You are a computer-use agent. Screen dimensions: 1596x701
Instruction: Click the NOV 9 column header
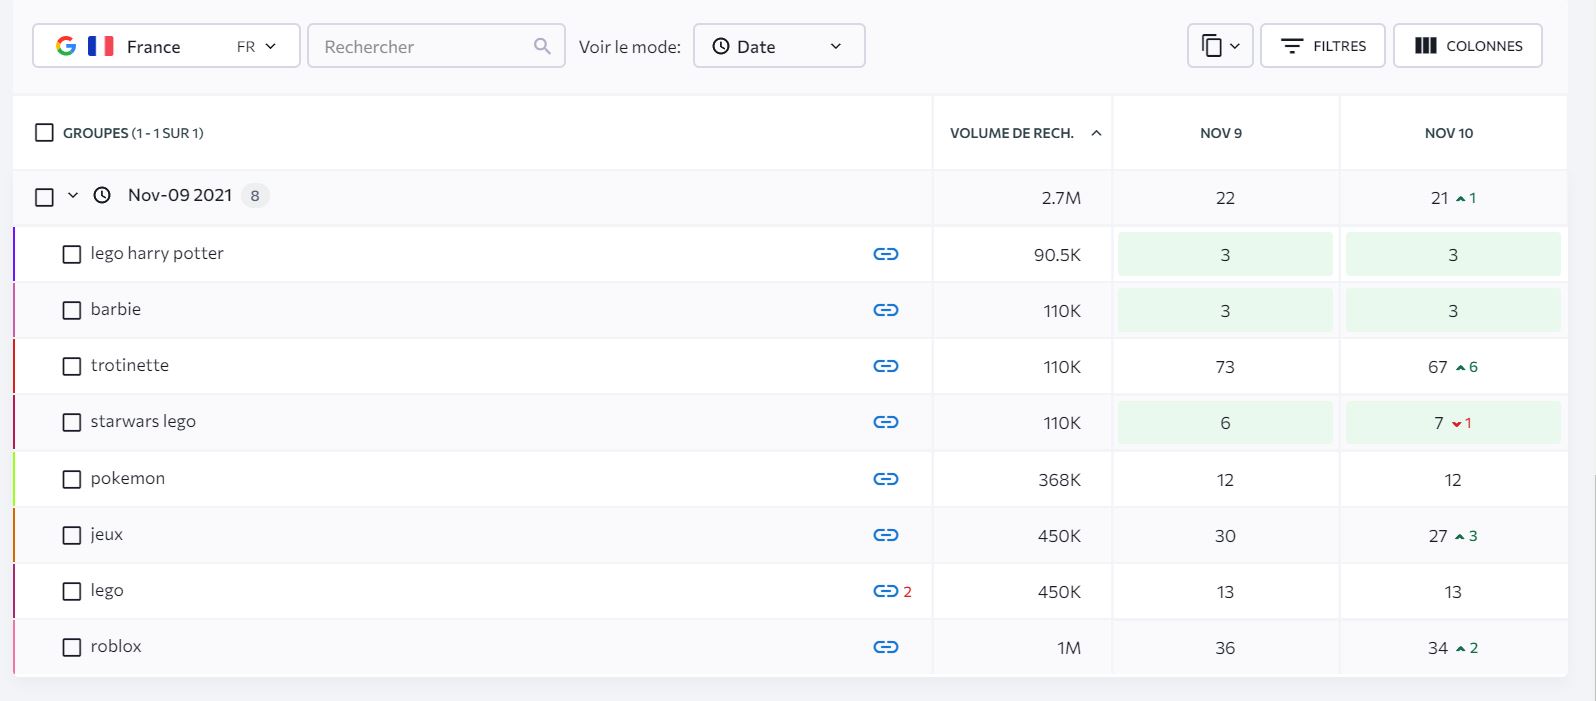tap(1221, 133)
